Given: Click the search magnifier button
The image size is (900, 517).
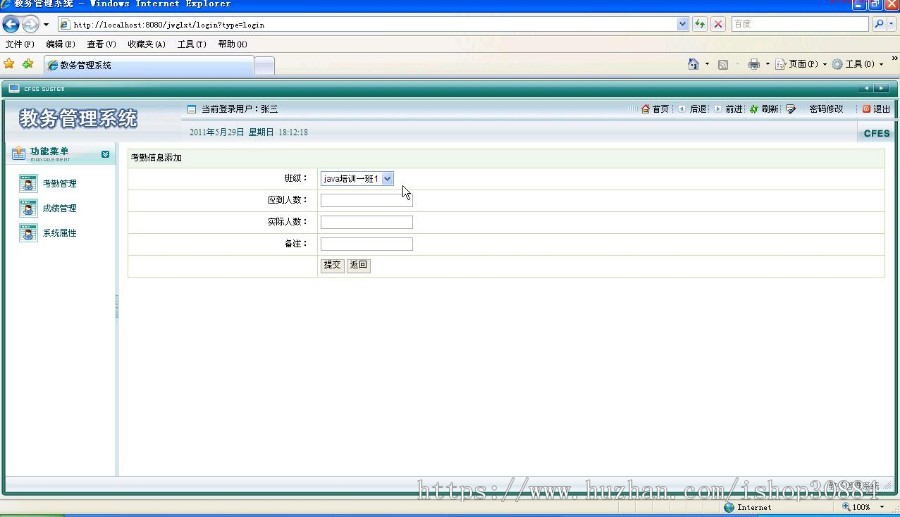Looking at the screenshot, I should point(878,24).
